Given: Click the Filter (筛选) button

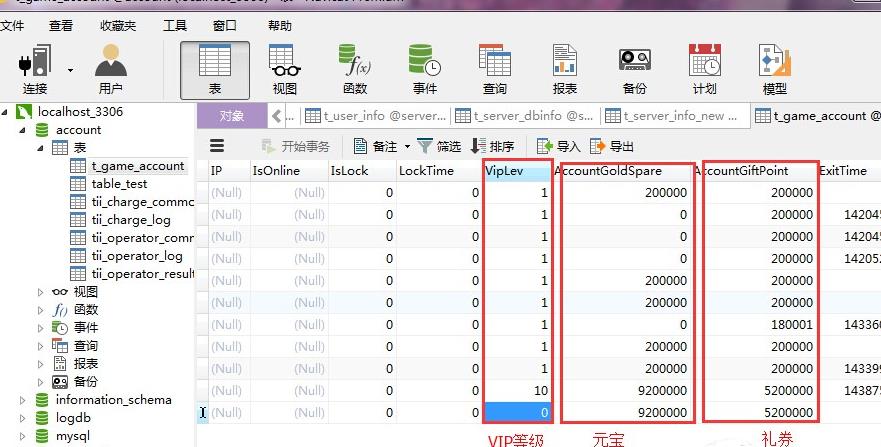Looking at the screenshot, I should tap(439, 147).
